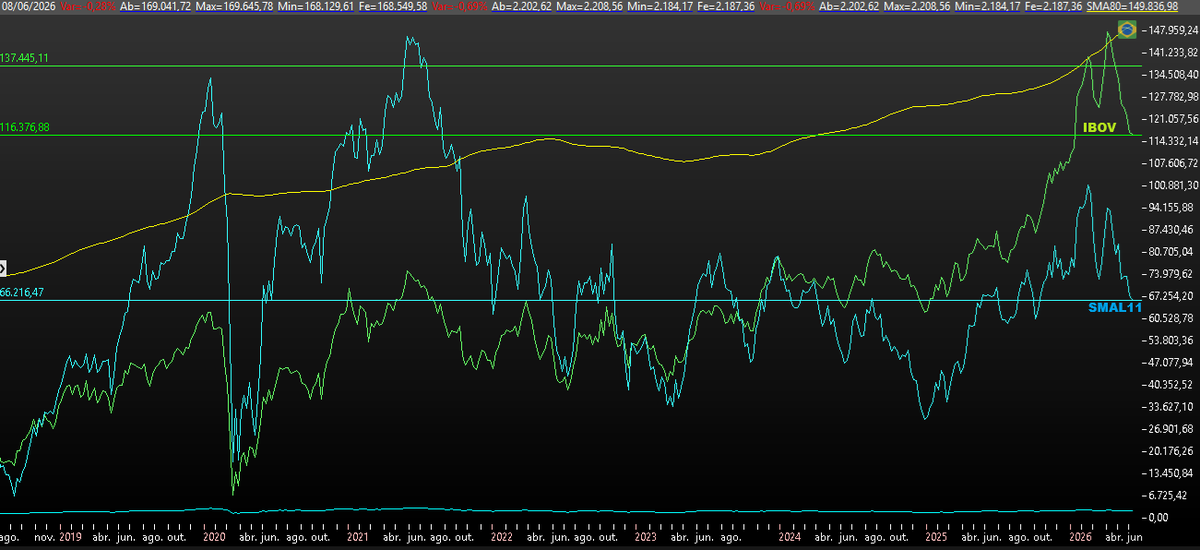This screenshot has height=550, width=1200.
Task: Click the 2022 year label on time axis
Action: coord(502,536)
